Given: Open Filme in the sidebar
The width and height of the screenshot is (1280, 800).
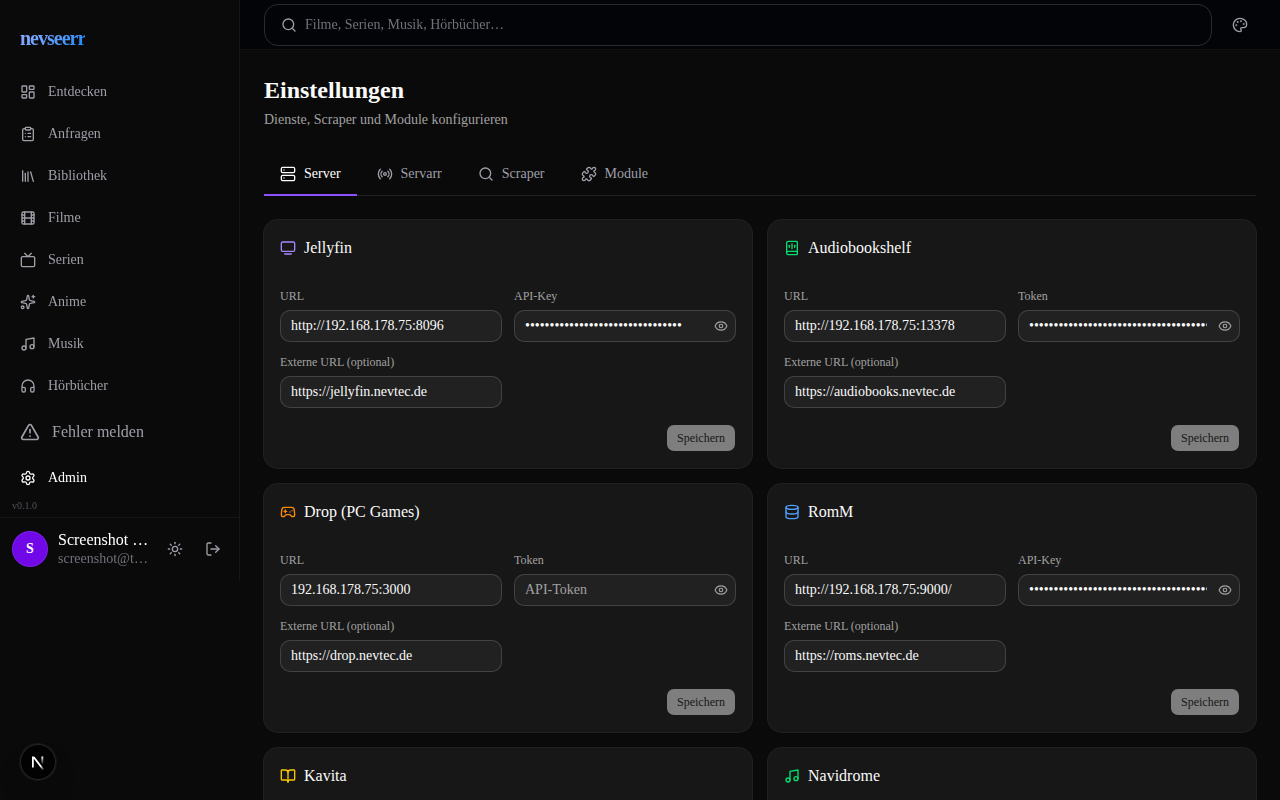Looking at the screenshot, I should 119,218.
